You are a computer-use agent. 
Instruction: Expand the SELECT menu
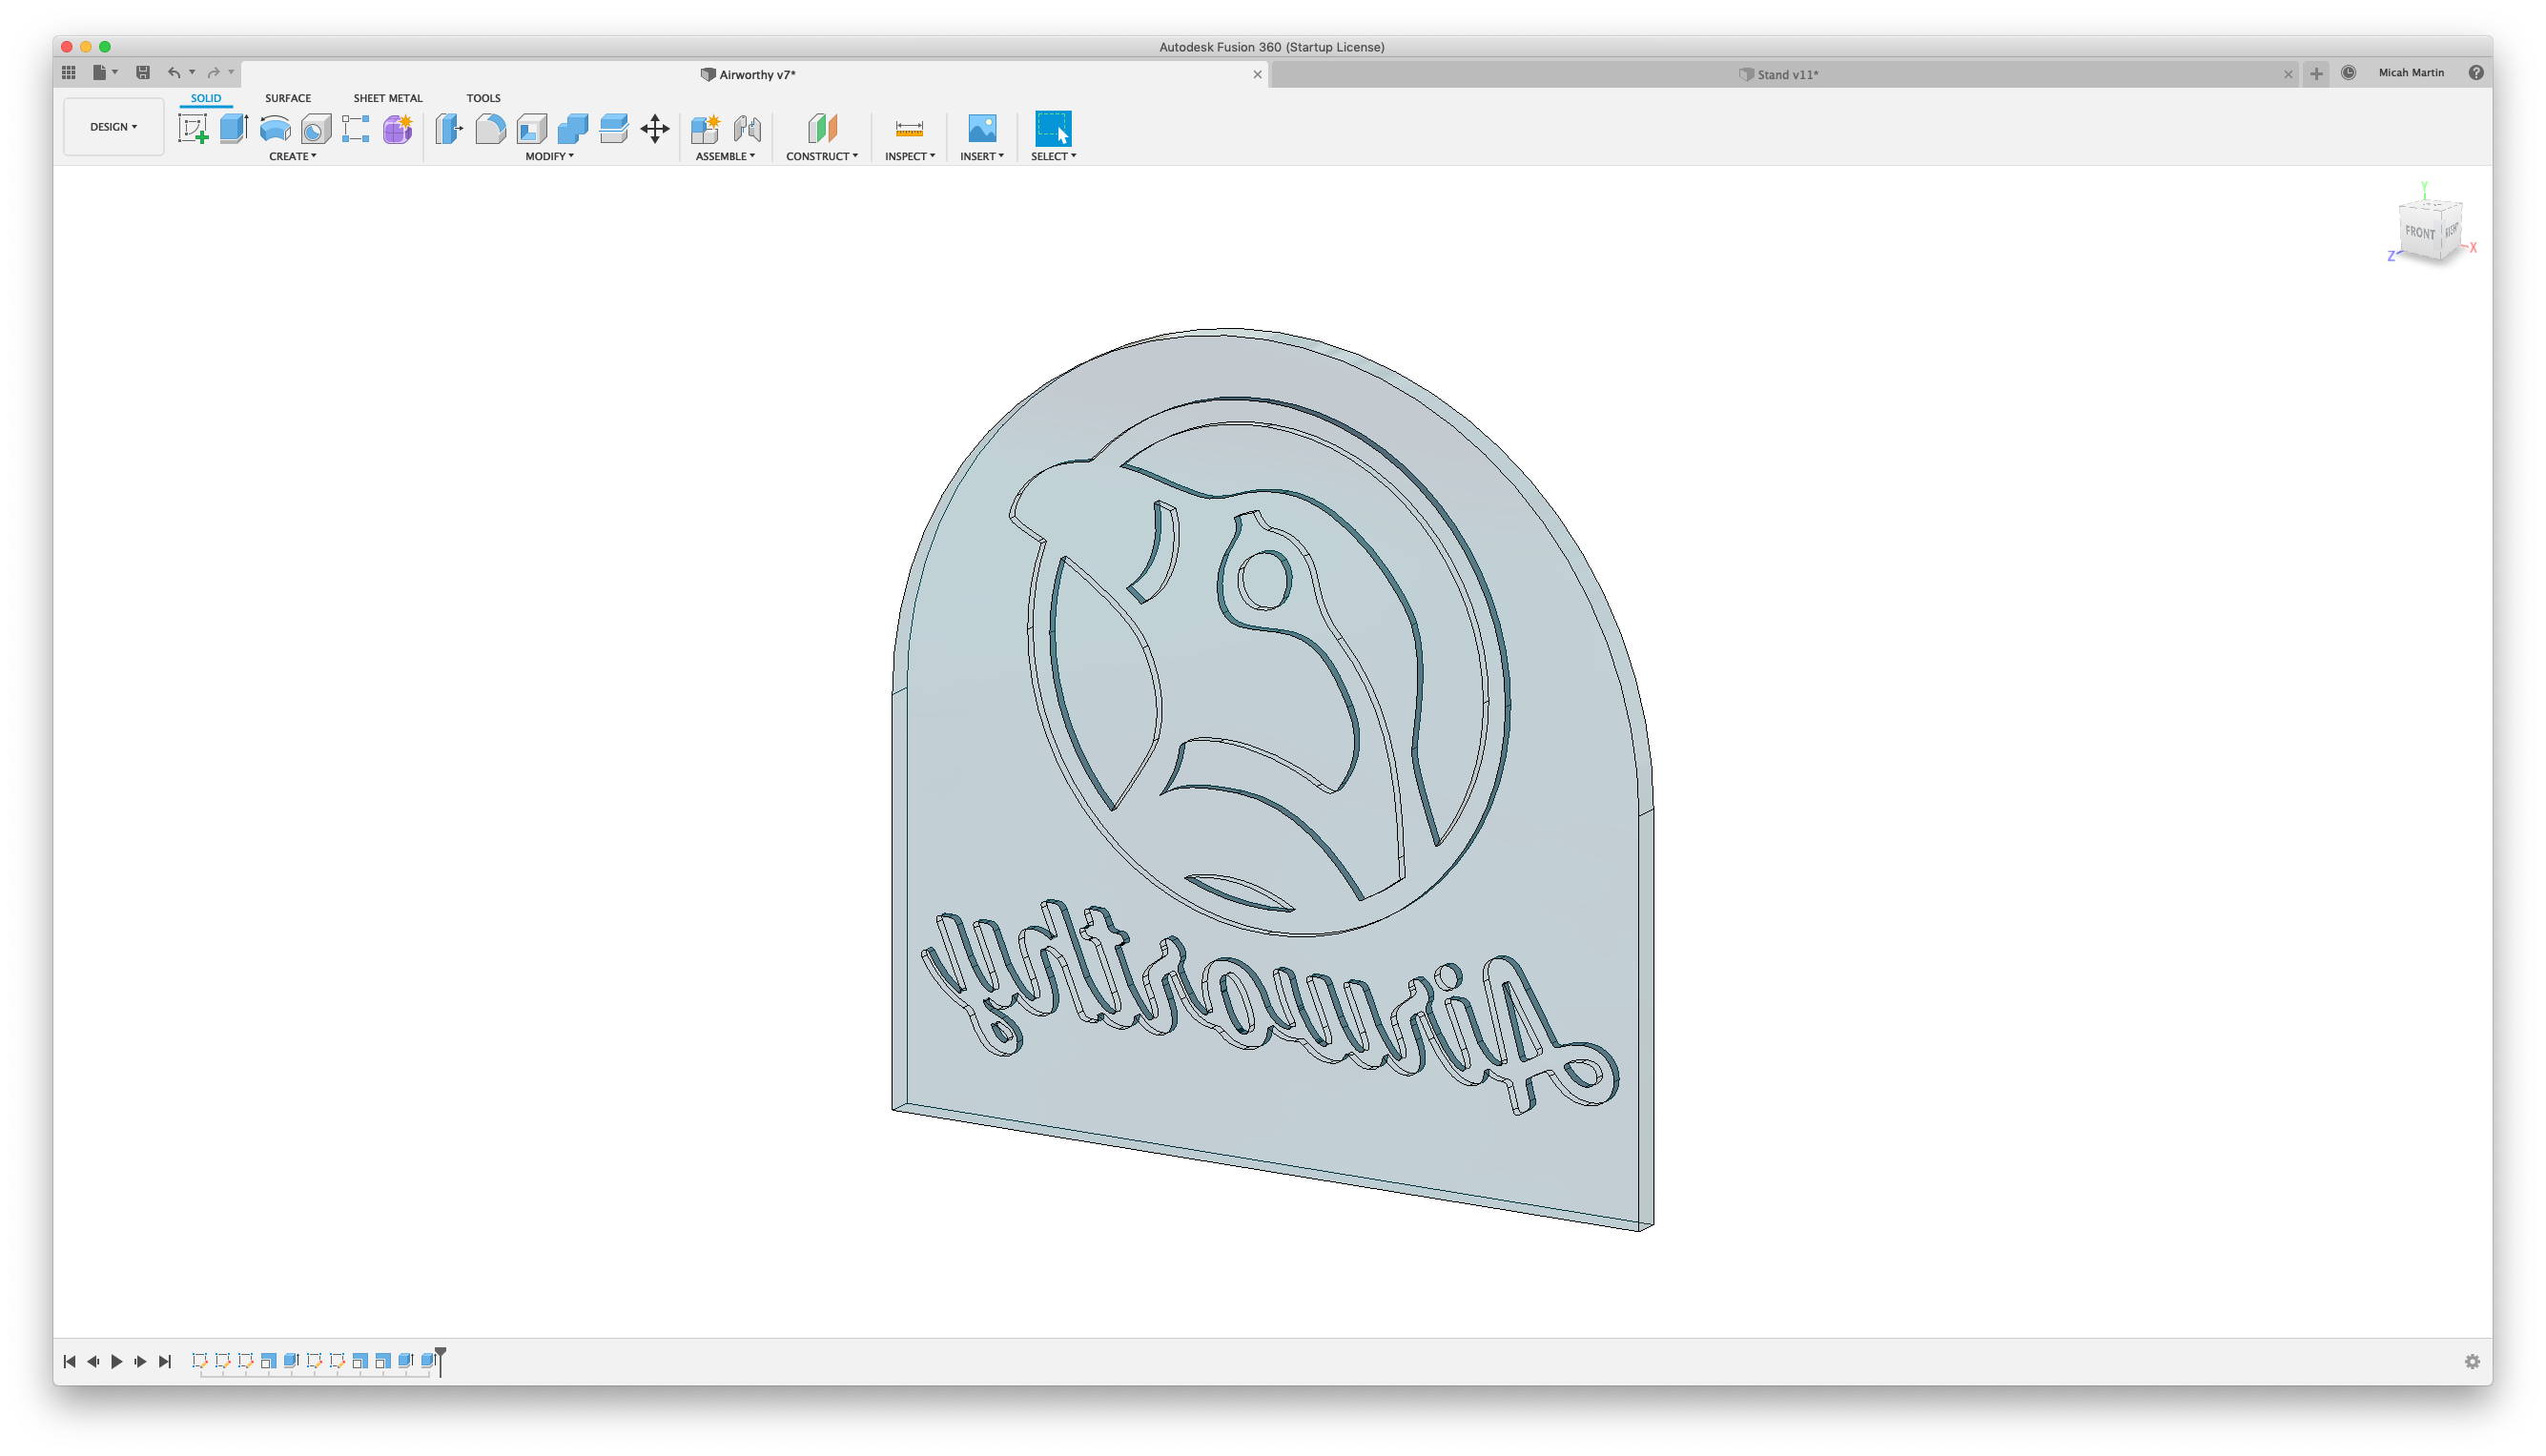[1054, 156]
